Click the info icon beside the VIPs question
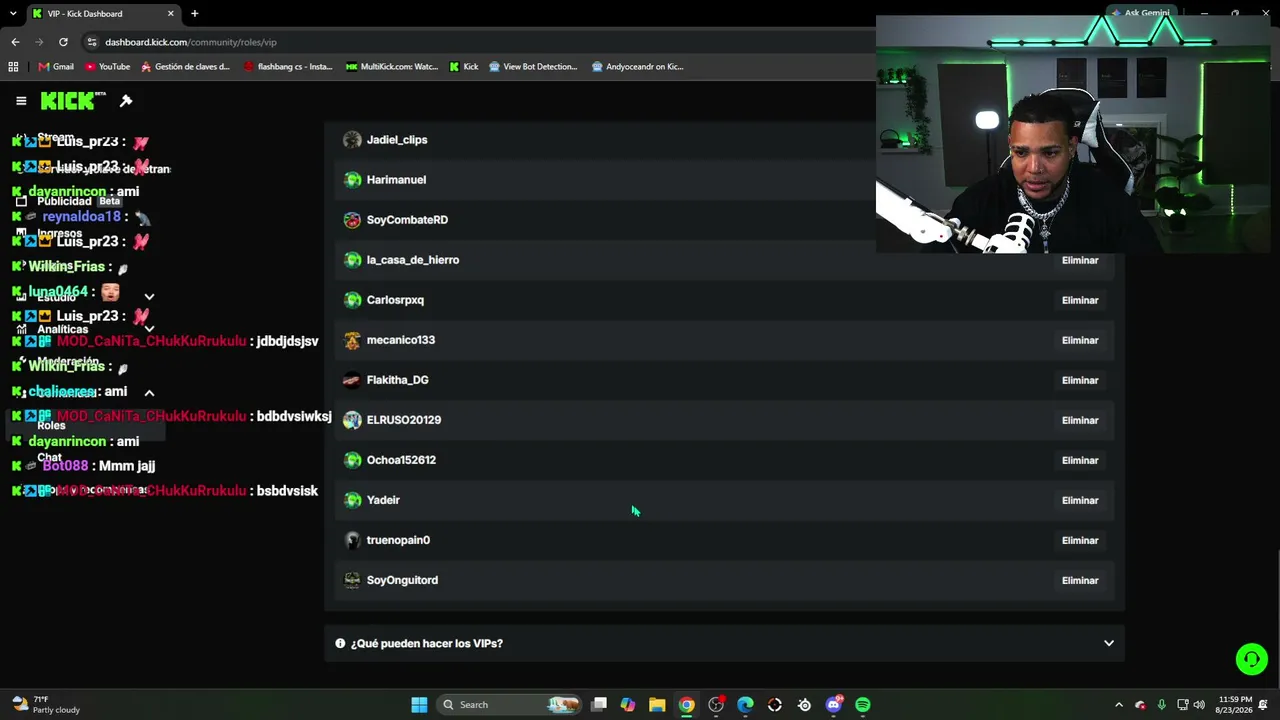Image resolution: width=1280 pixels, height=720 pixels. pos(340,643)
